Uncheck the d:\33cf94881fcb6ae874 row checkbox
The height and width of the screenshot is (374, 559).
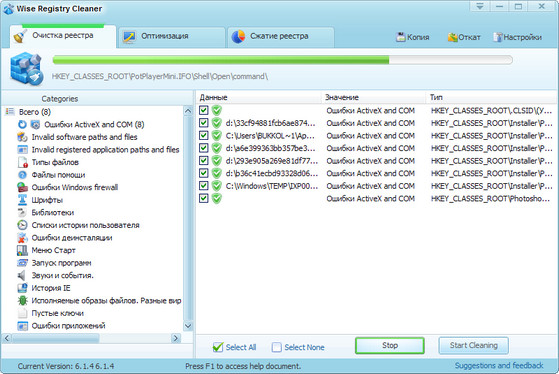204,123
